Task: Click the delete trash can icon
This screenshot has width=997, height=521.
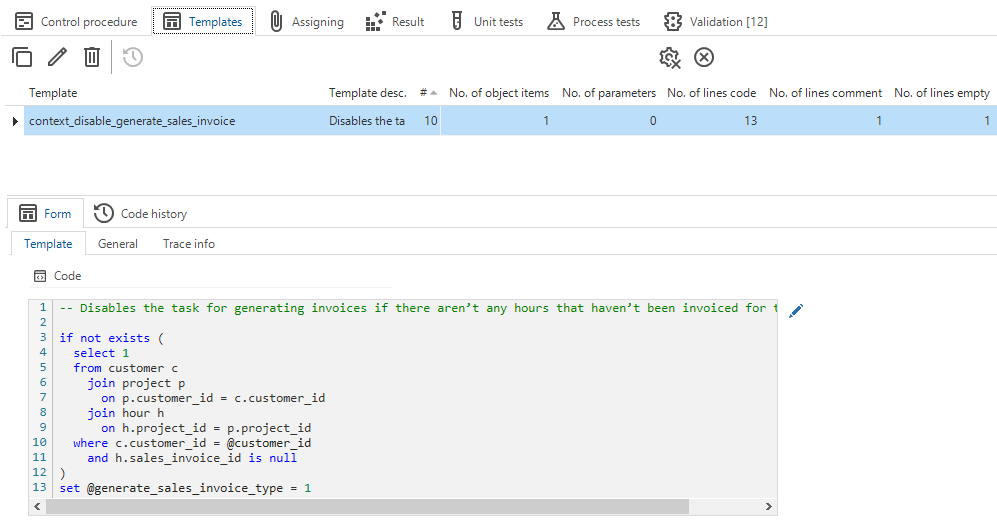Action: pos(92,58)
